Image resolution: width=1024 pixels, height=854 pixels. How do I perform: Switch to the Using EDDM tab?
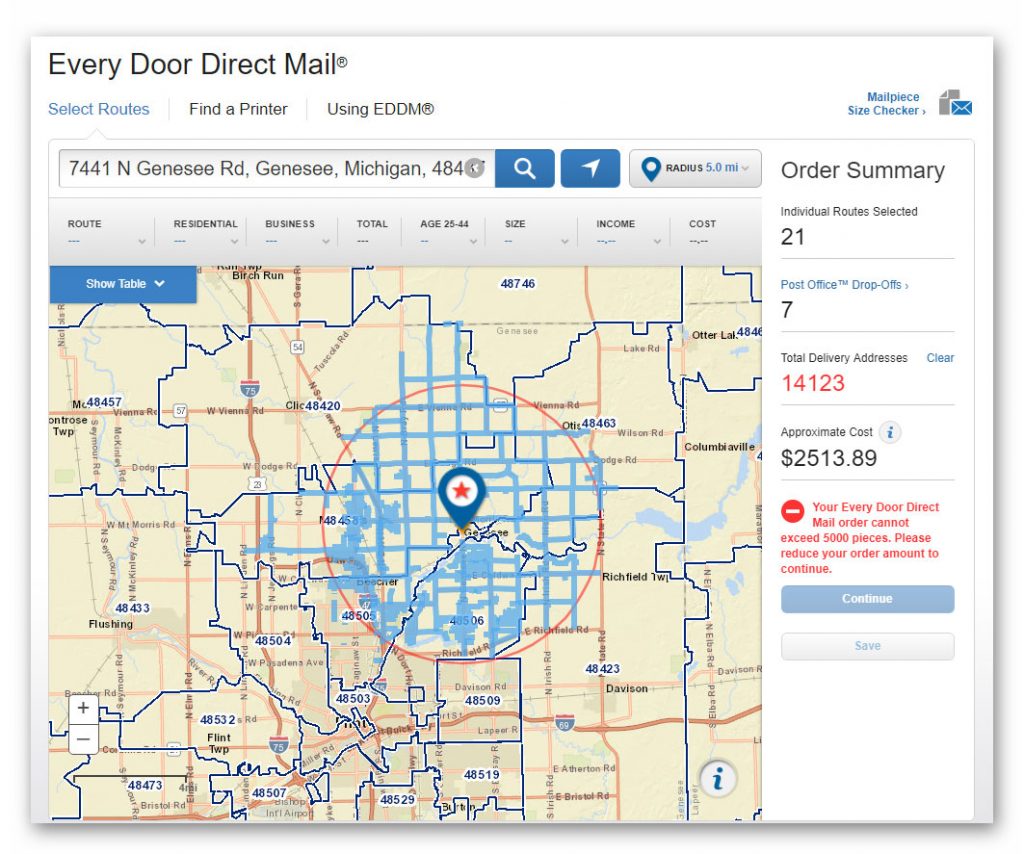pos(378,109)
